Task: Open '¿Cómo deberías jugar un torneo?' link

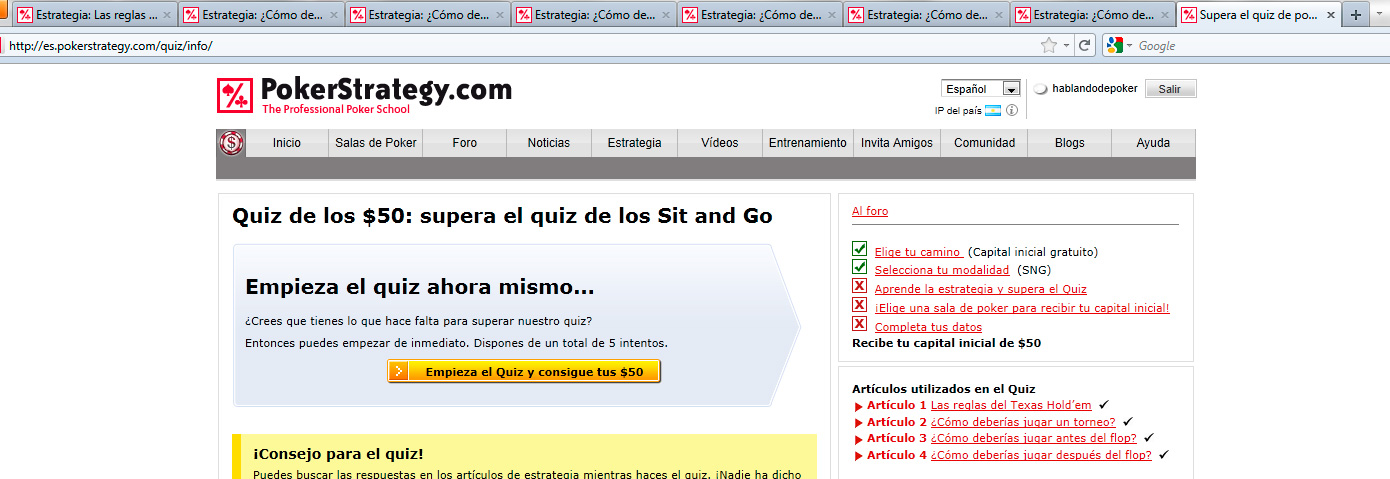Action: pos(1023,422)
